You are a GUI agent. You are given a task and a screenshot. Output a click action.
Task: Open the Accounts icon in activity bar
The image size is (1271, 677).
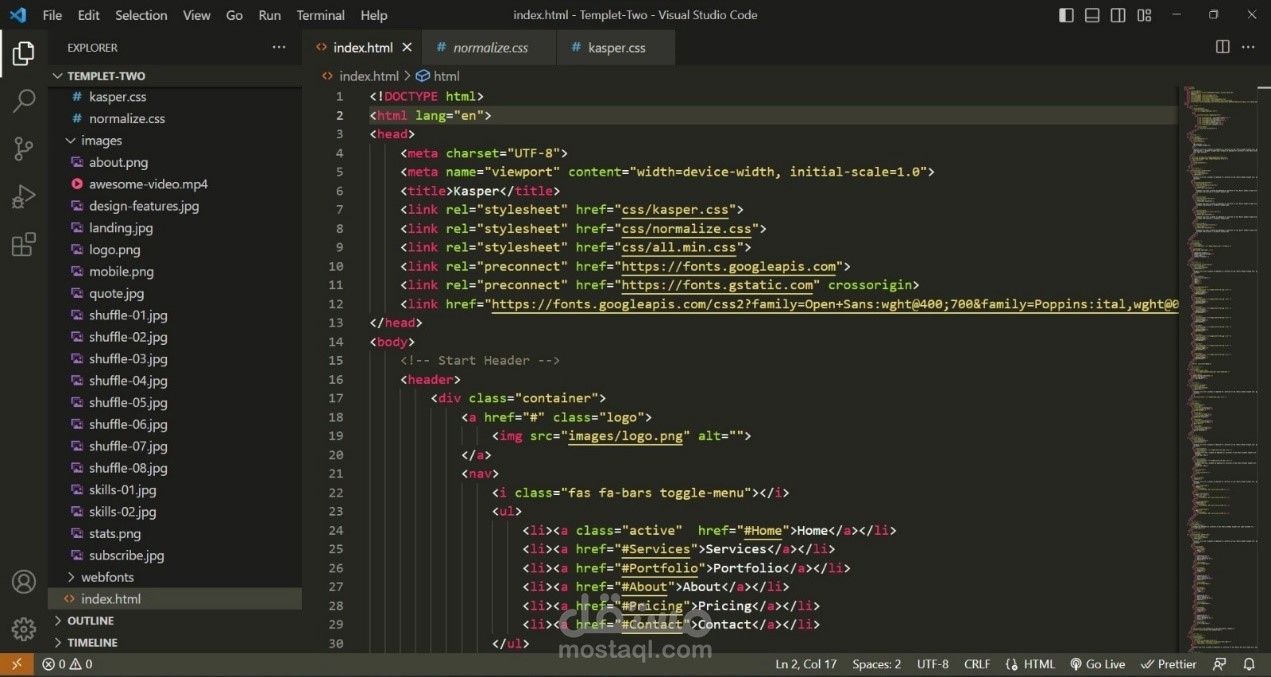coord(24,582)
